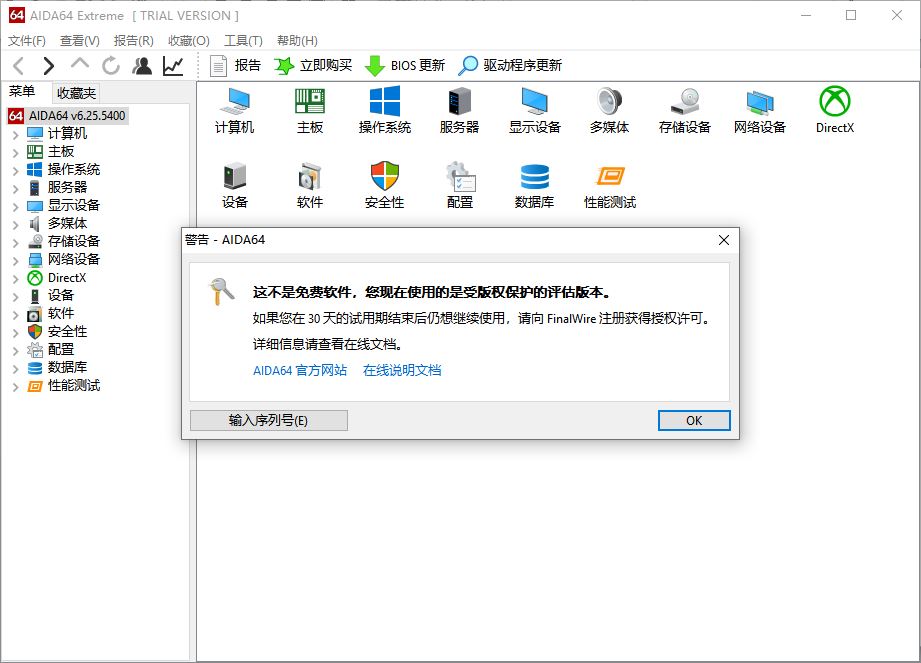Click the BIOS 更新 toolbar button
Viewport: 921px width, 663px height.
click(x=405, y=66)
